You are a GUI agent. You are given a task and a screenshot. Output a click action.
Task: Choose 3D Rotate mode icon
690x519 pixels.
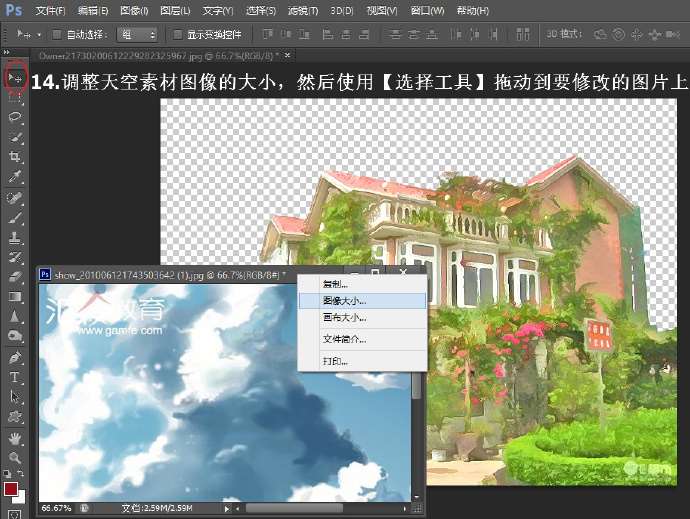(x=600, y=34)
